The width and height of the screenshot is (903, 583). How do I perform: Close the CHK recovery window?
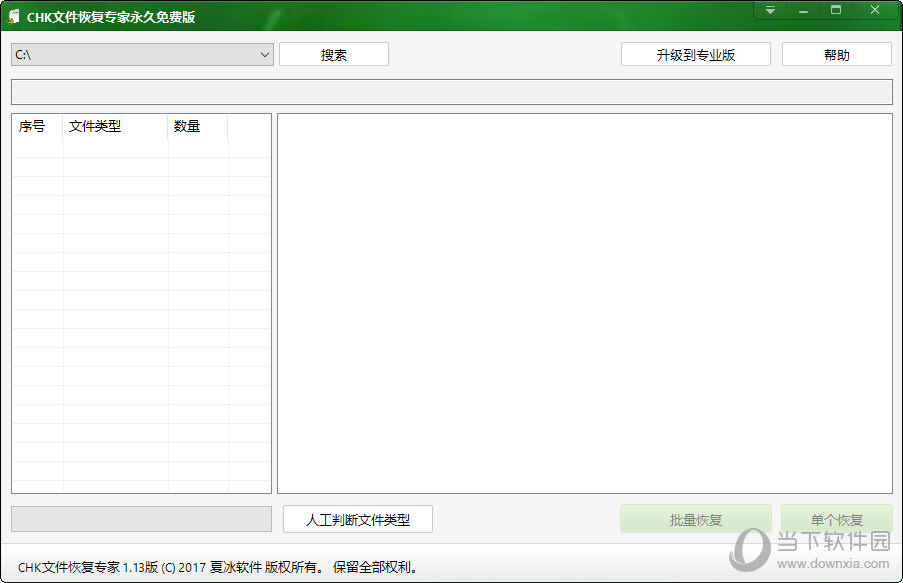point(875,10)
